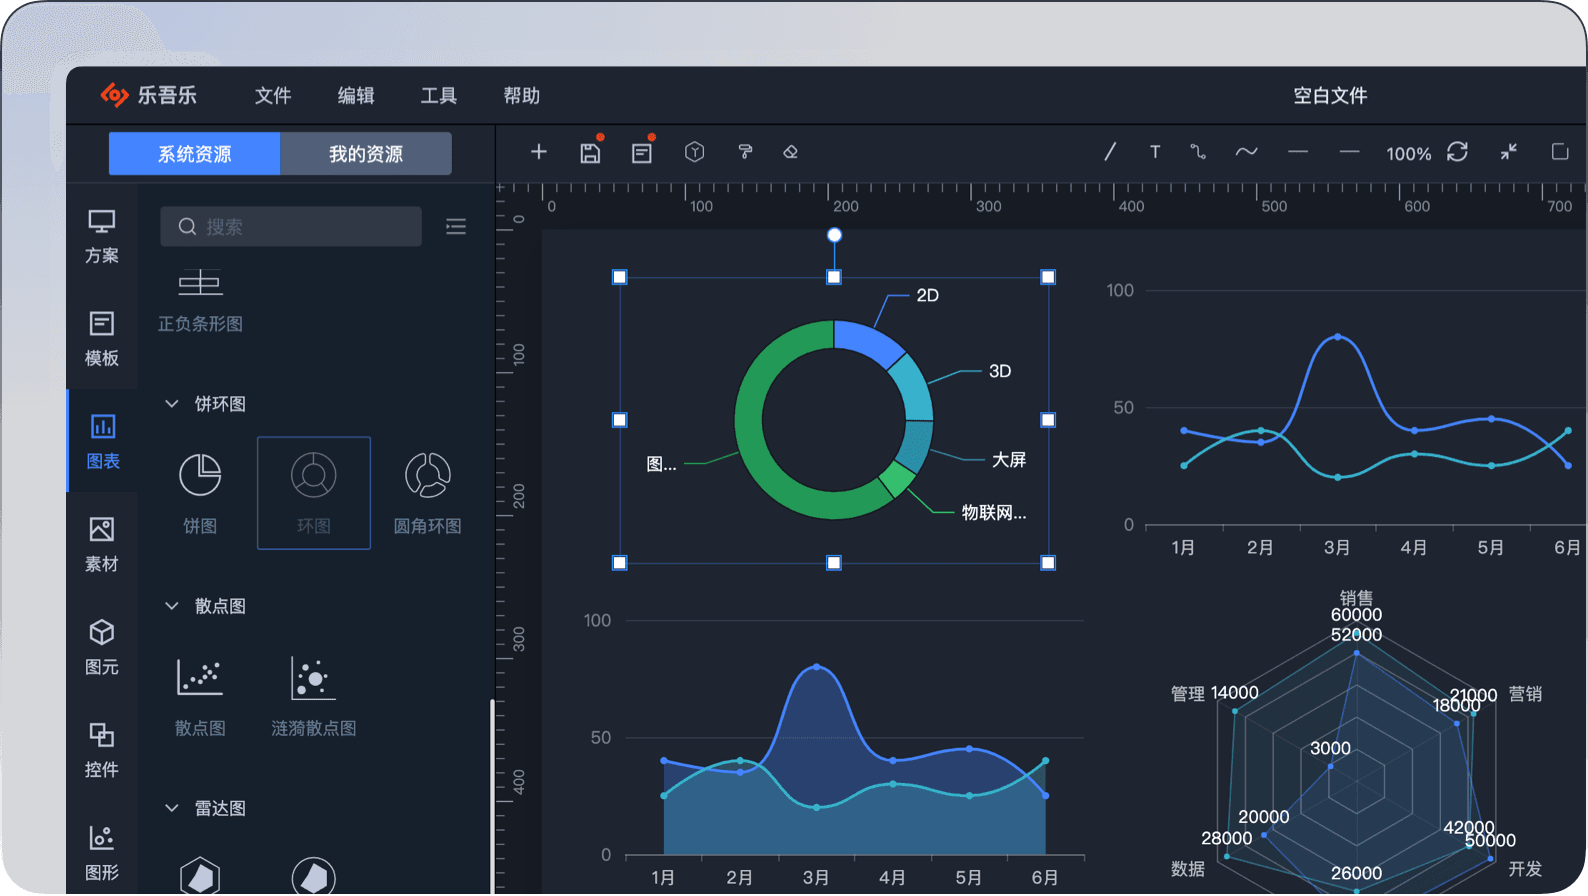The image size is (1588, 896).
Task: Select the text tool
Action: 1155,152
